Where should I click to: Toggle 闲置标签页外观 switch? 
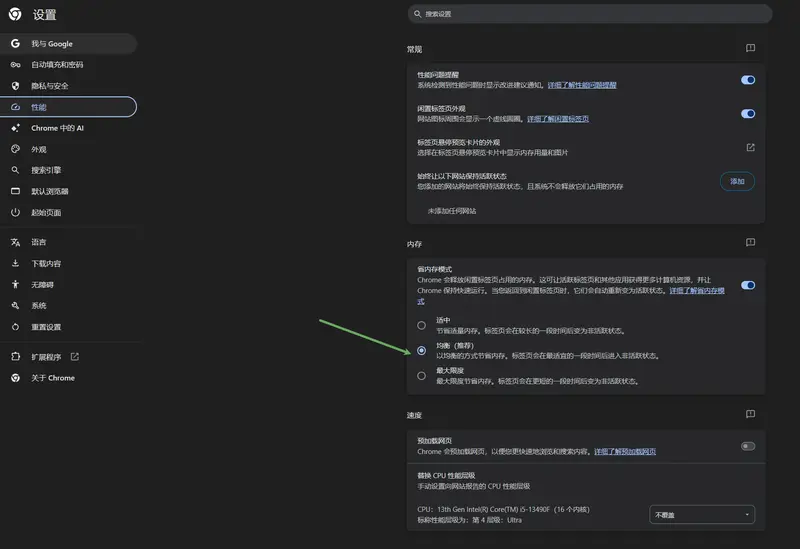pos(748,113)
